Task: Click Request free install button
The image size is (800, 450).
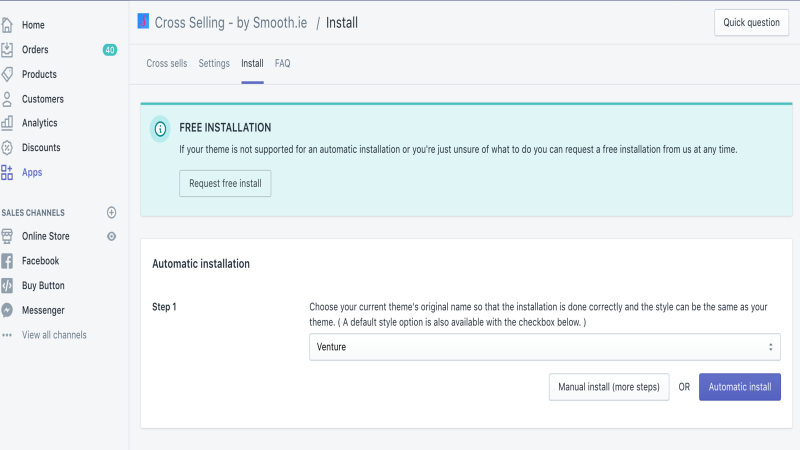Action: point(225,183)
